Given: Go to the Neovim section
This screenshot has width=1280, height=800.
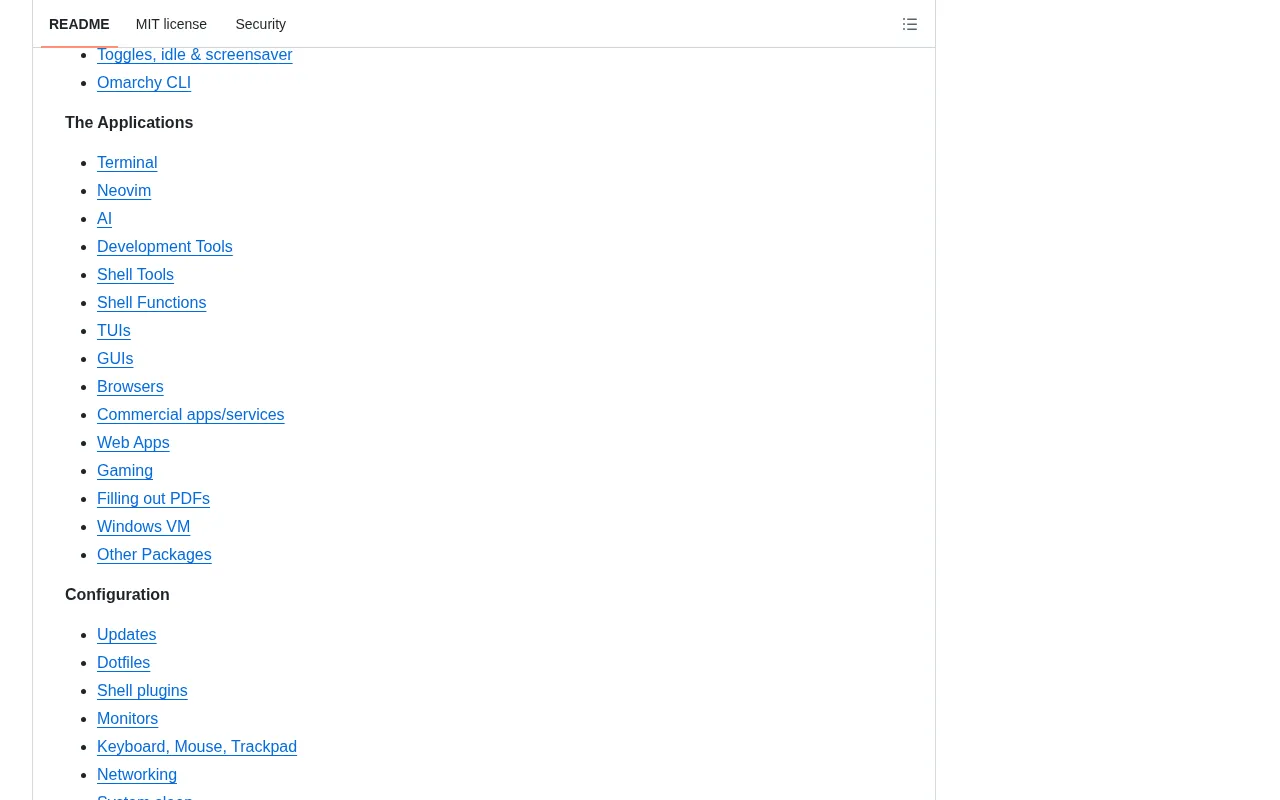Looking at the screenshot, I should click(124, 191).
